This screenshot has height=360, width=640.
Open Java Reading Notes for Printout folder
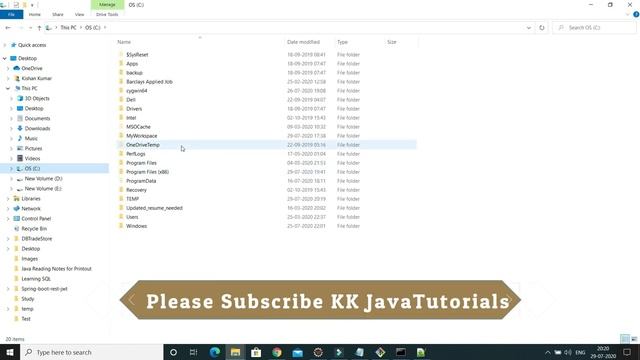[x=56, y=269]
